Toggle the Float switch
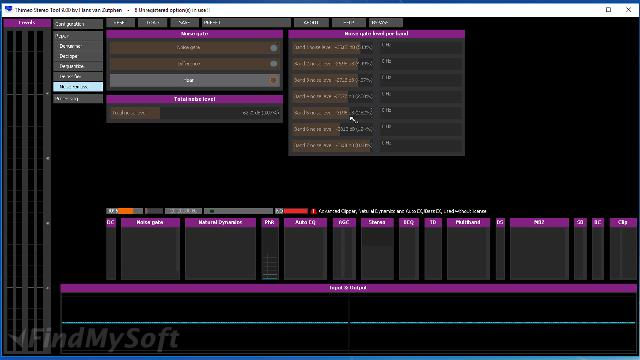The image size is (640, 360). tap(194, 80)
